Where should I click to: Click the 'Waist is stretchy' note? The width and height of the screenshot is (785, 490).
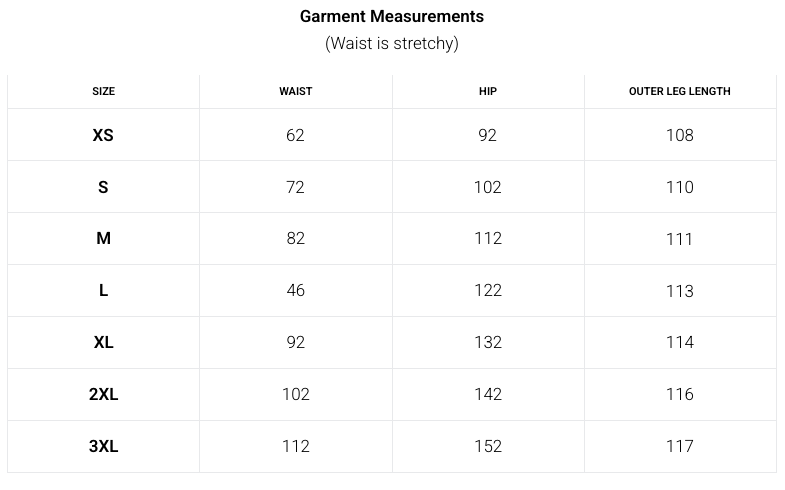click(x=392, y=43)
